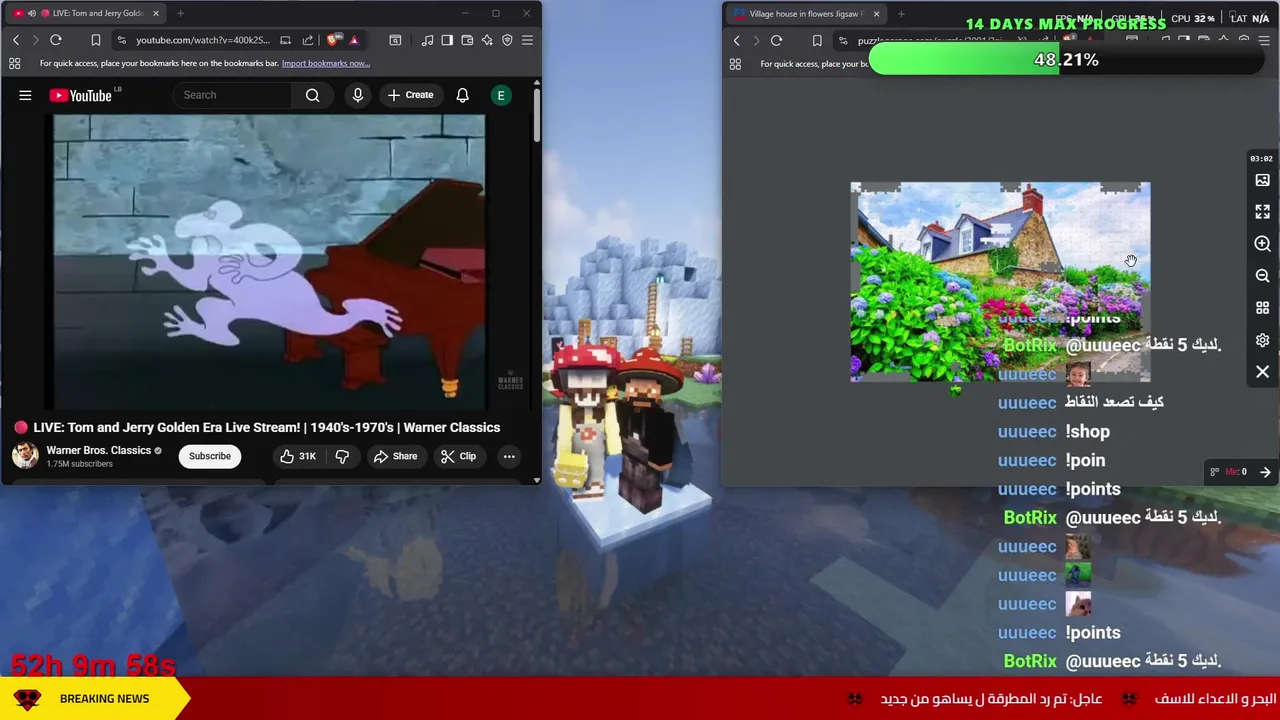Click the assembled jigsaw puzzle image
1280x720 pixels.
[1000, 282]
